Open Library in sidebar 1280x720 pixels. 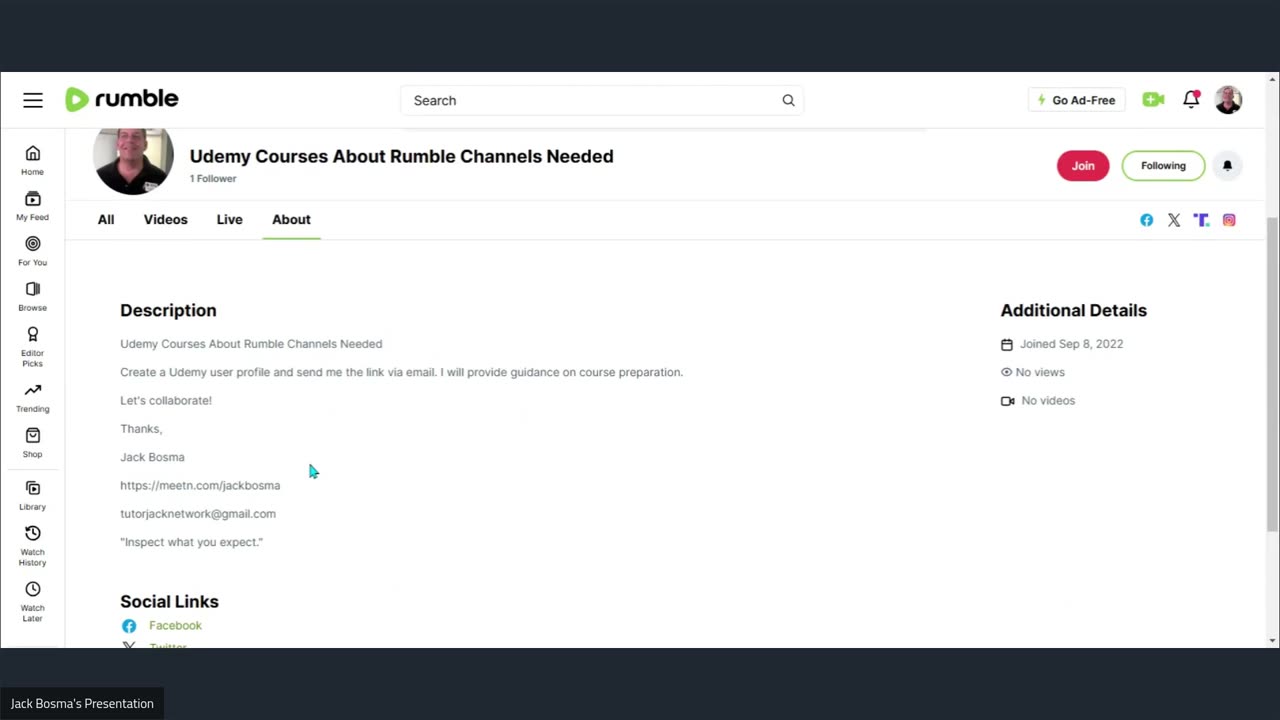tap(33, 495)
